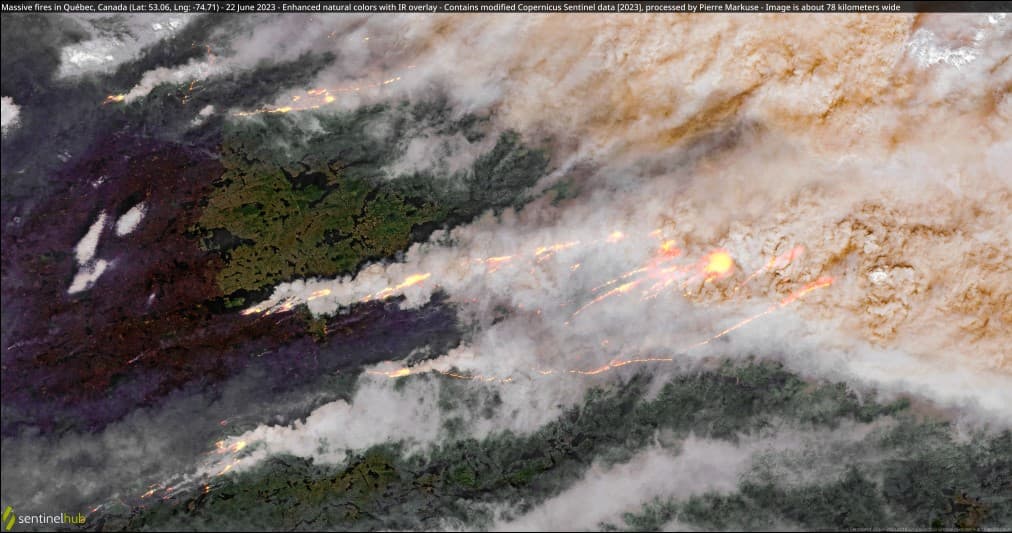Click the brightest round fire hotspot

point(718,264)
